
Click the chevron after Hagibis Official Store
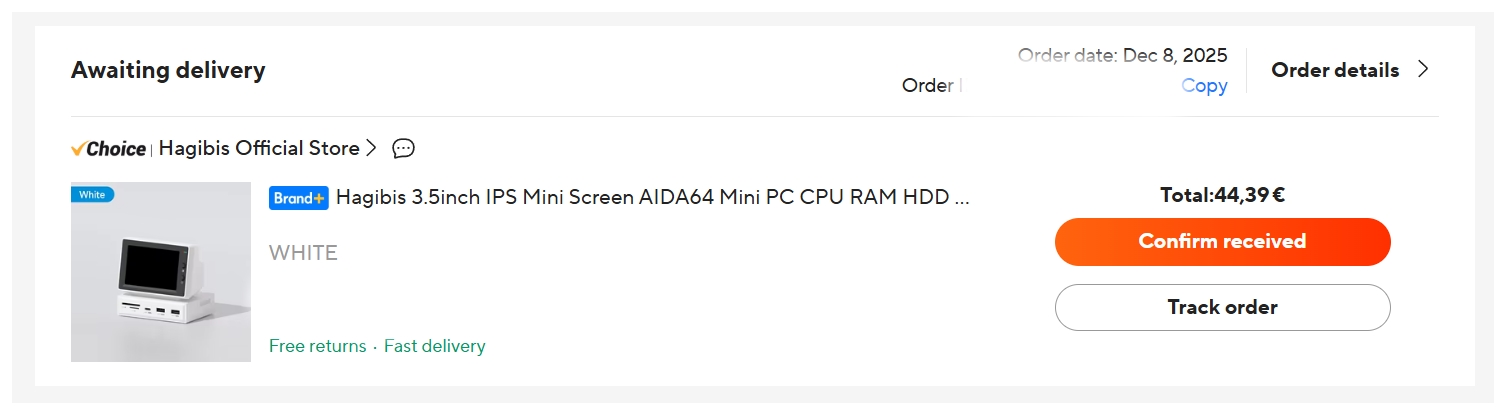tap(371, 149)
